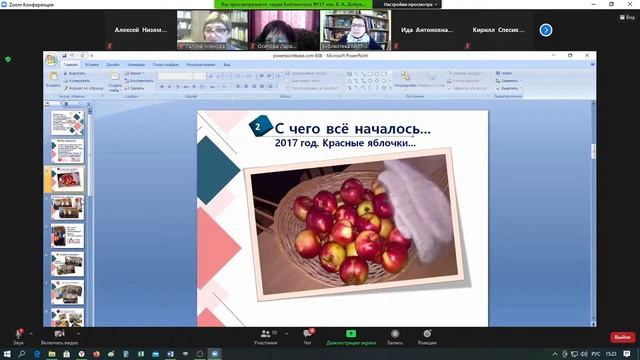Click the green Share Screen button
Image resolution: width=640 pixels, height=360 pixels.
(x=351, y=337)
